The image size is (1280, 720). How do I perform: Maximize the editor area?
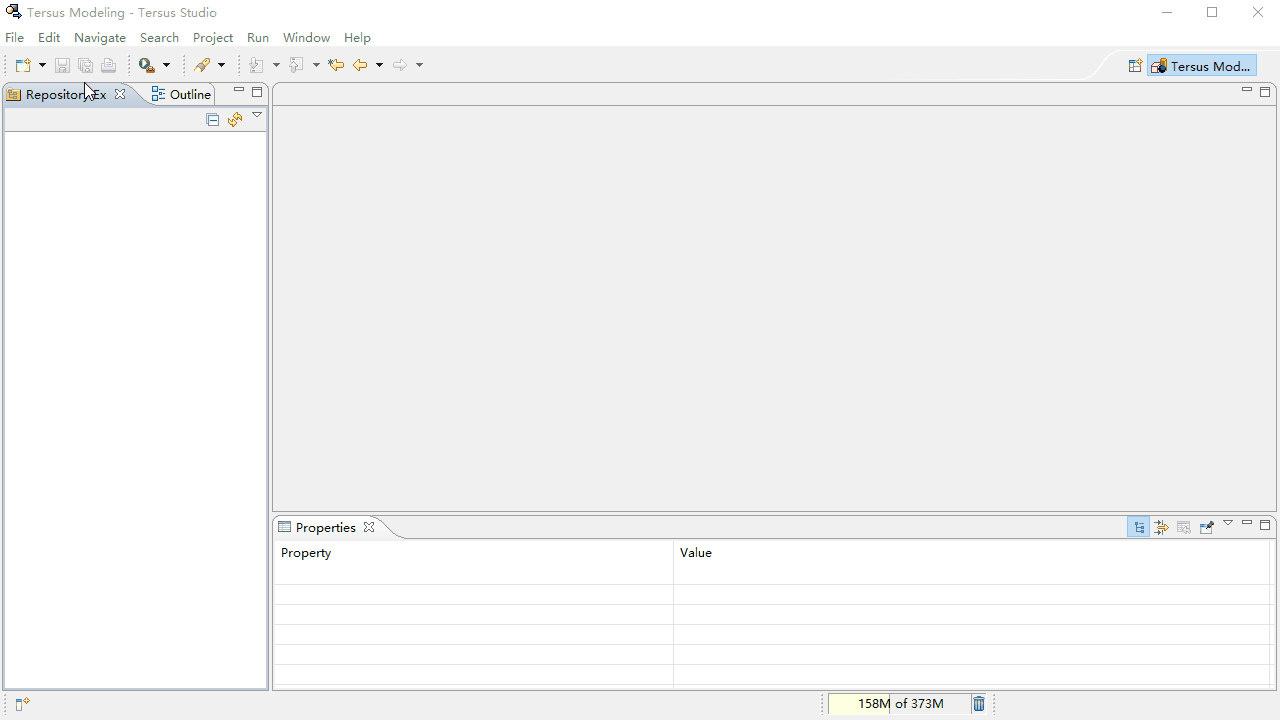[x=1265, y=92]
